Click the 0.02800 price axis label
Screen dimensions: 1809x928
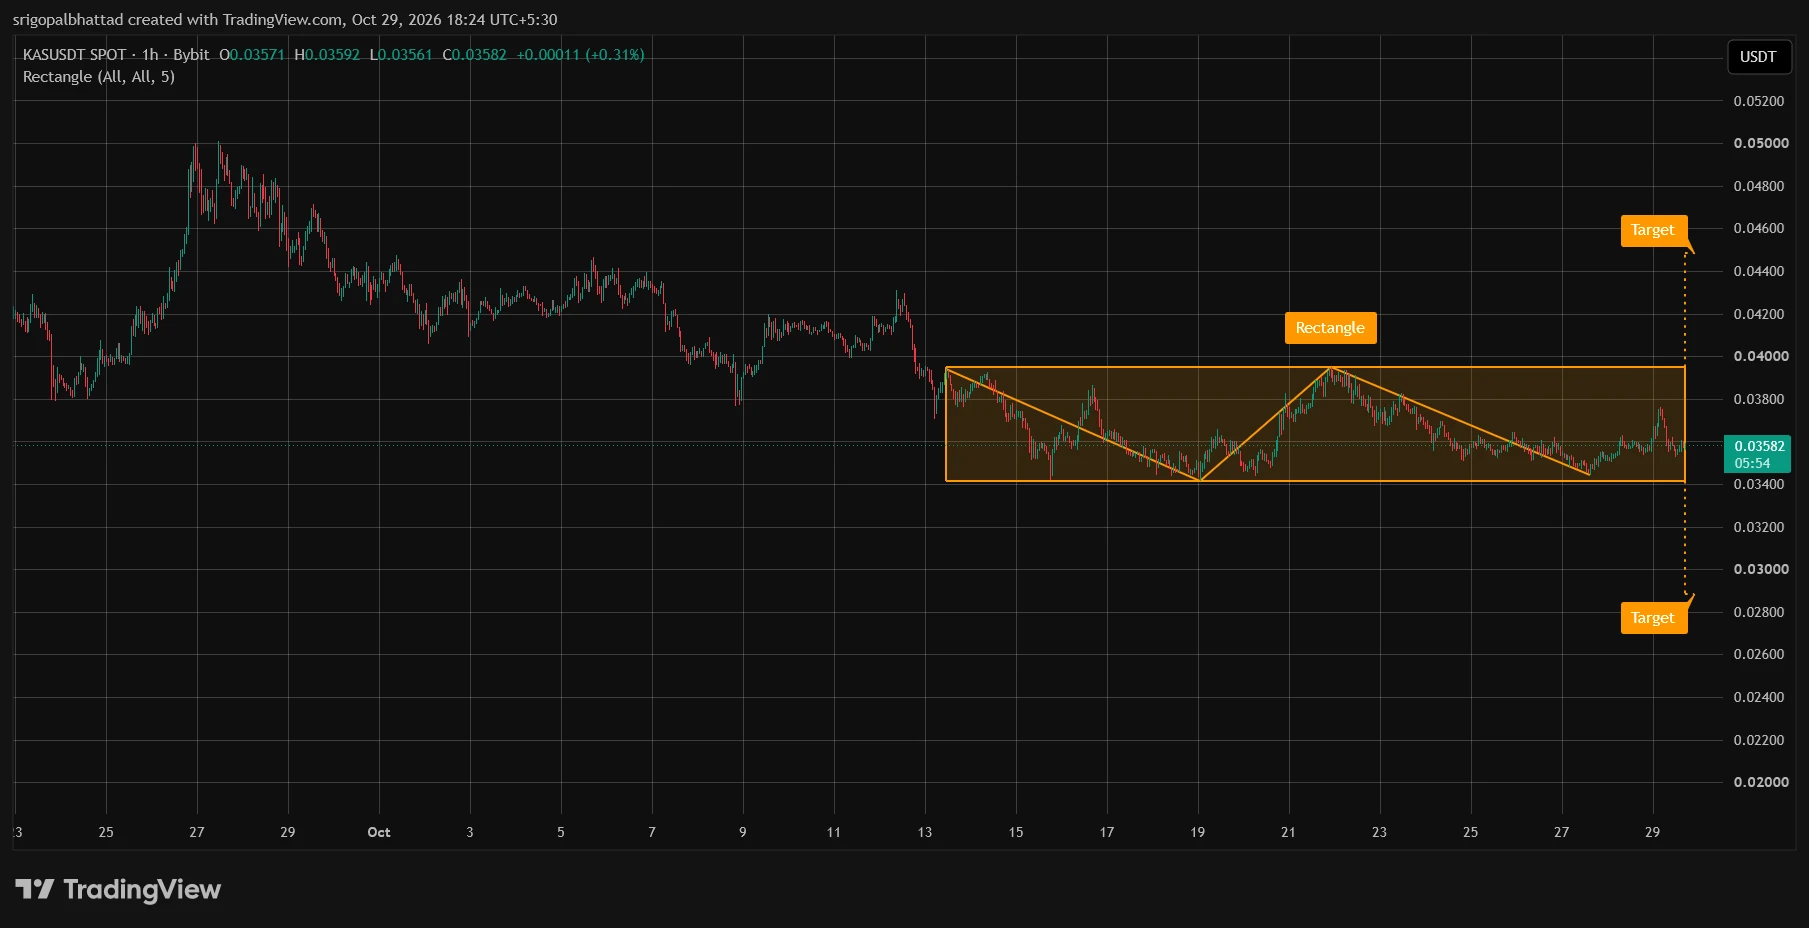point(1759,612)
